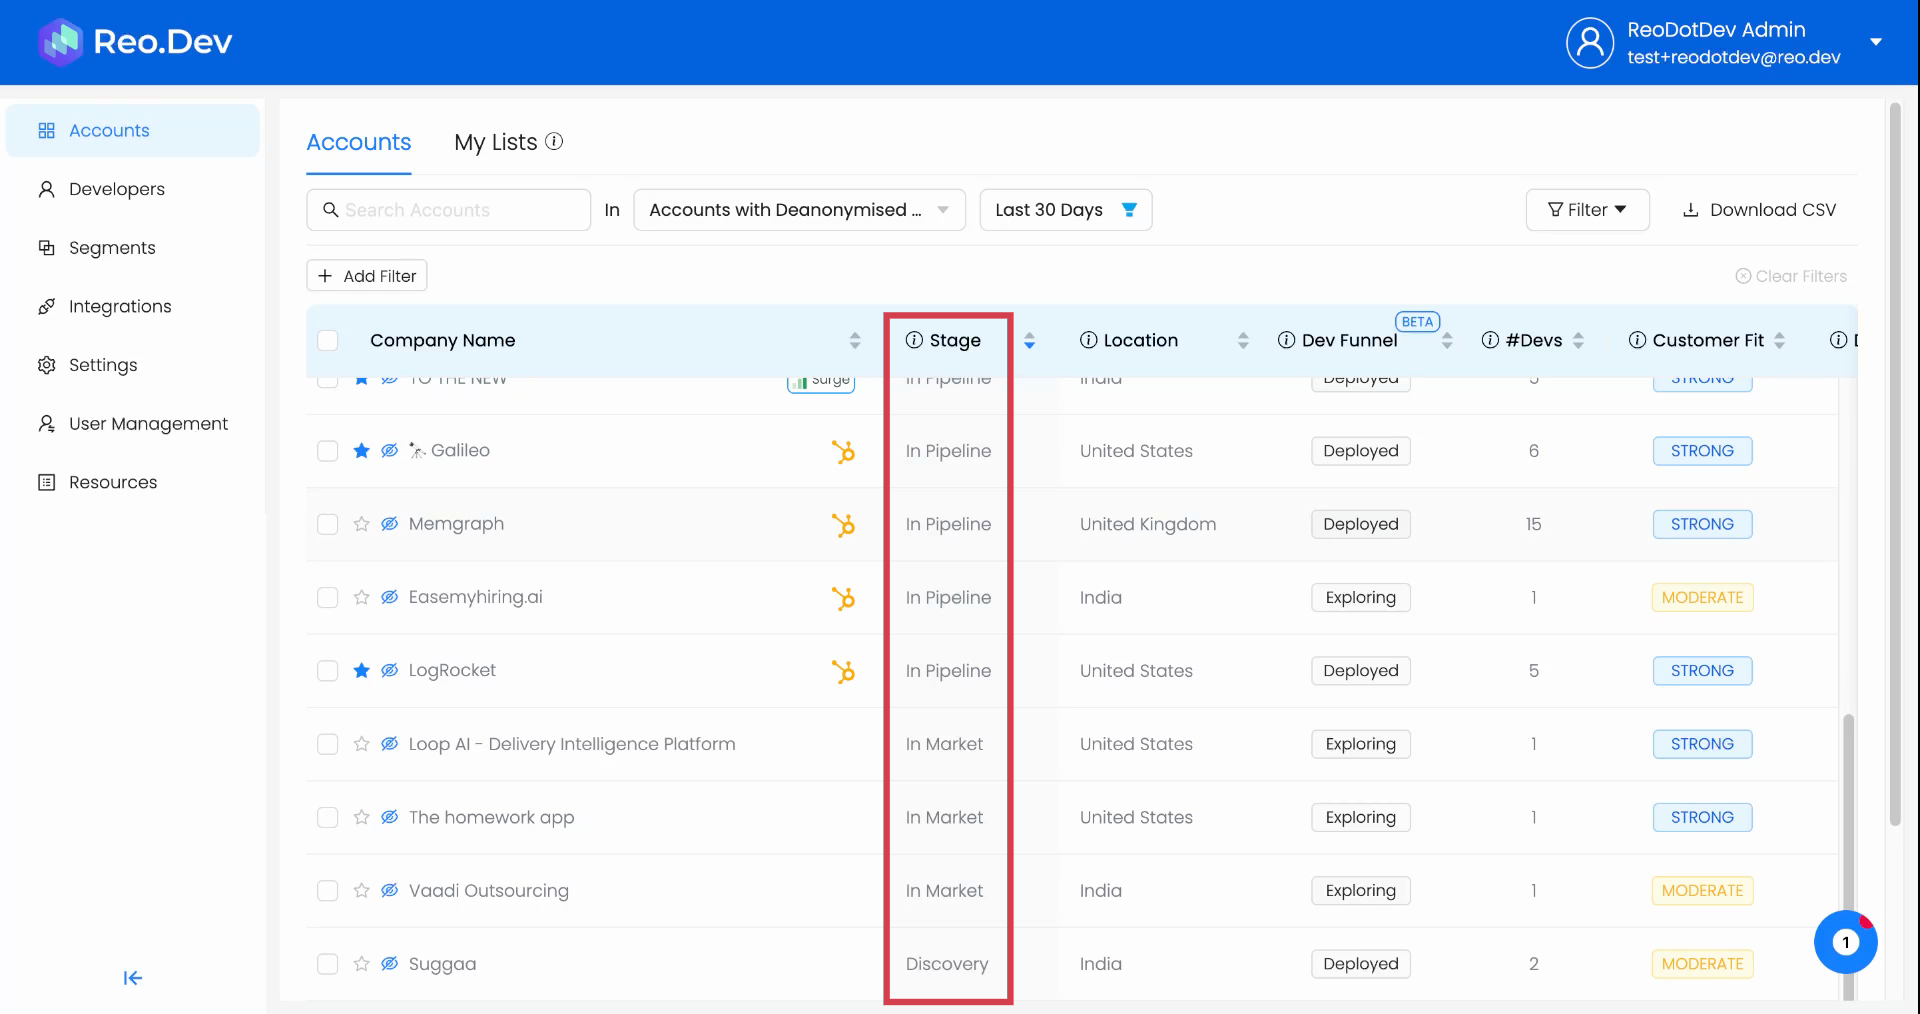Collapse the left sidebar with arrow icon
The width and height of the screenshot is (1920, 1014).
pyautogui.click(x=132, y=978)
